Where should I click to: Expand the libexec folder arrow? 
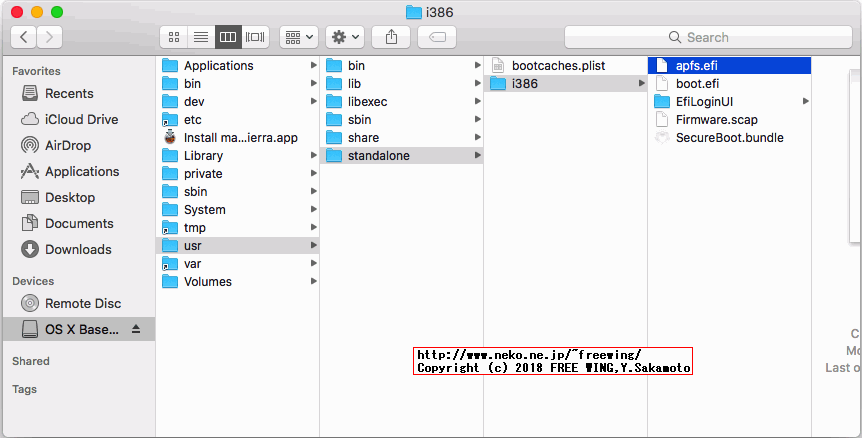[478, 101]
